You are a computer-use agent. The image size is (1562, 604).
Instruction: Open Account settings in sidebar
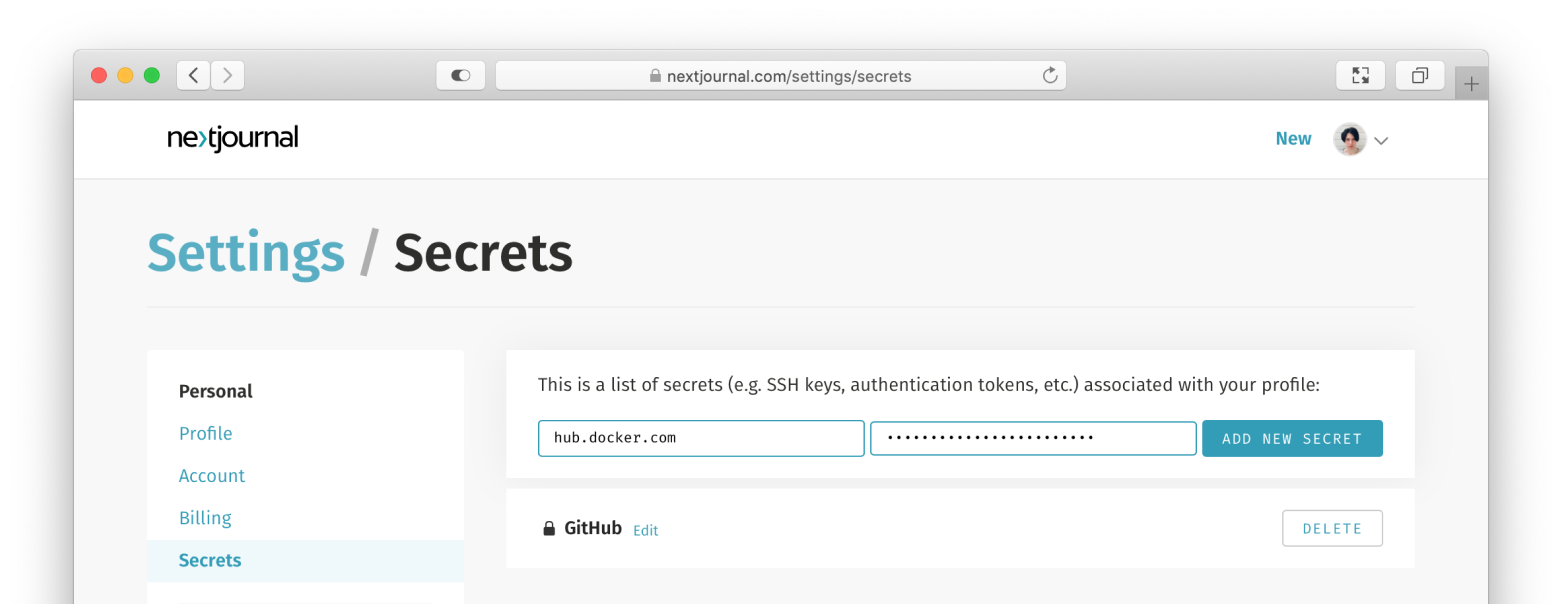pyautogui.click(x=212, y=476)
